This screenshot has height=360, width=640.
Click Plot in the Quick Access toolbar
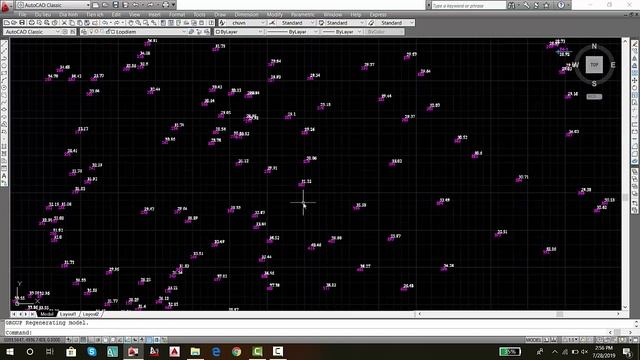click(166, 5)
